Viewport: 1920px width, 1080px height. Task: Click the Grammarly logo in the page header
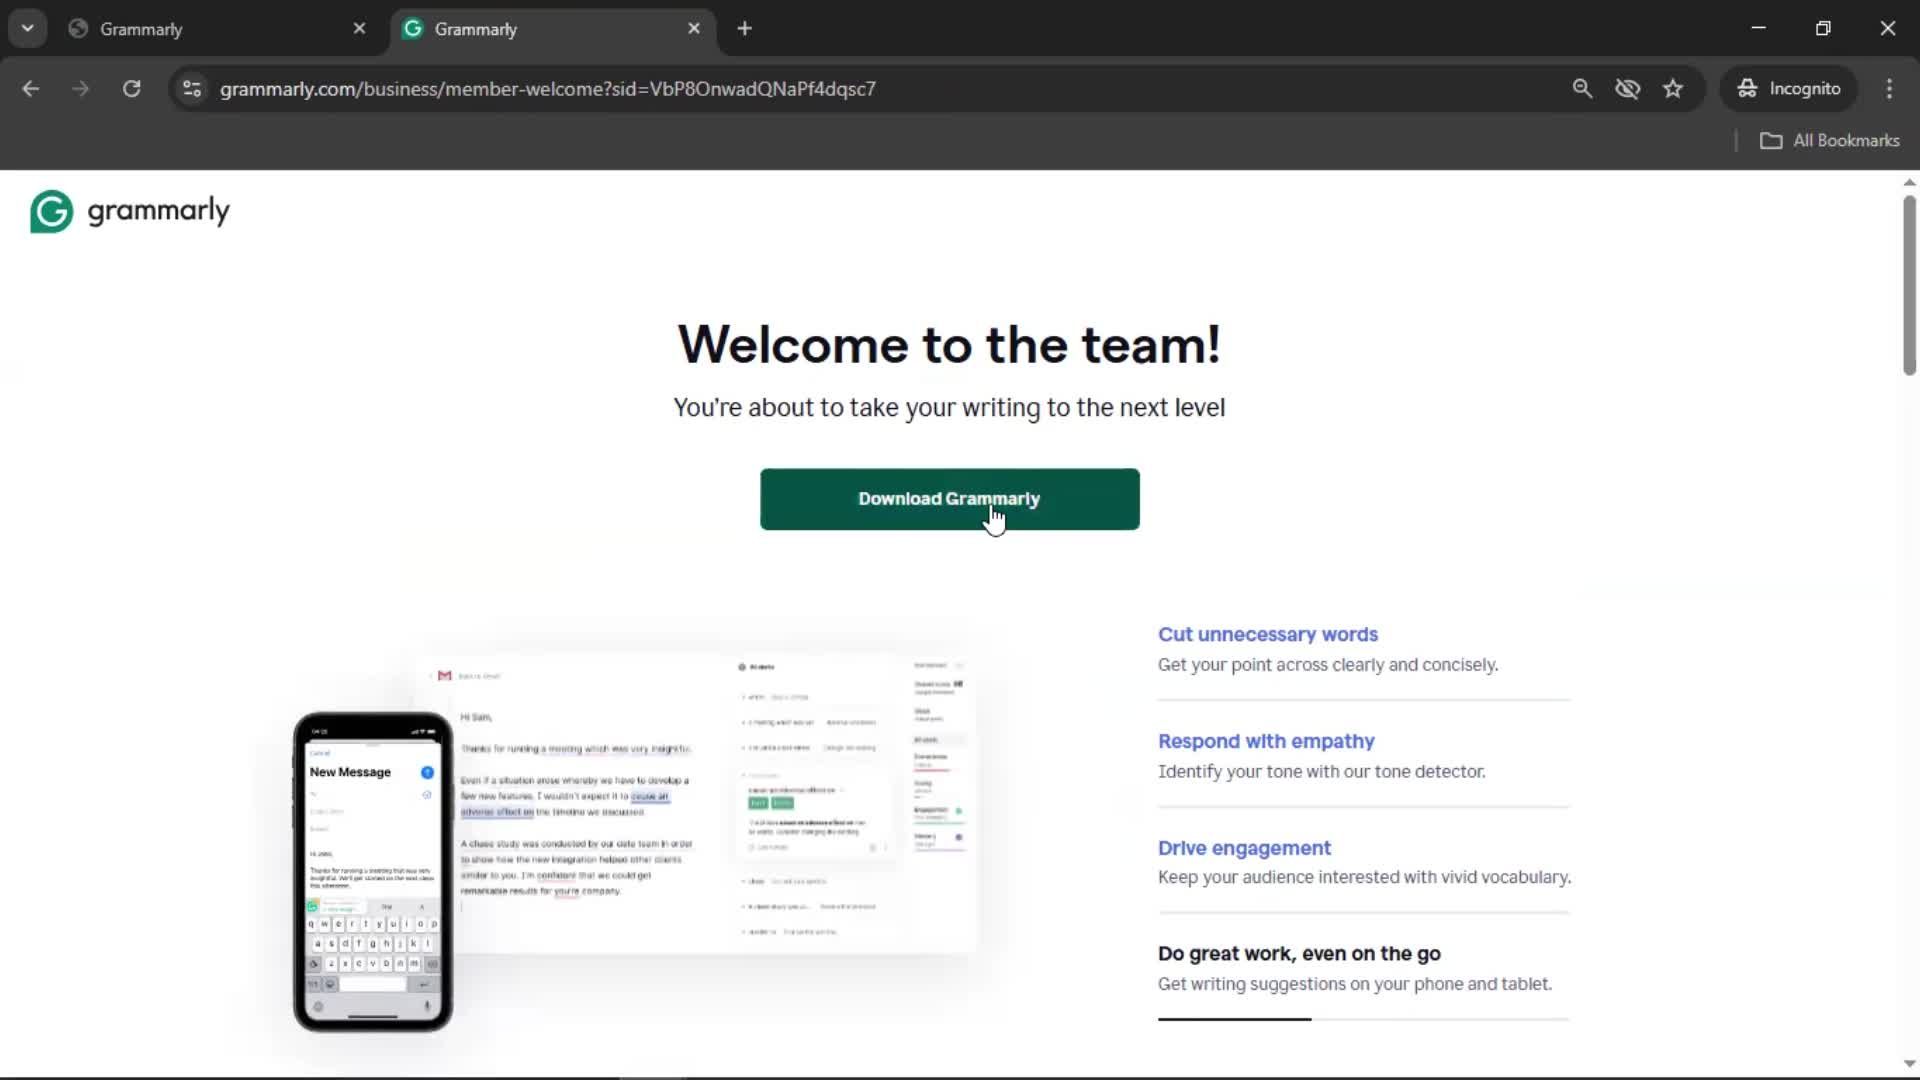pyautogui.click(x=130, y=211)
